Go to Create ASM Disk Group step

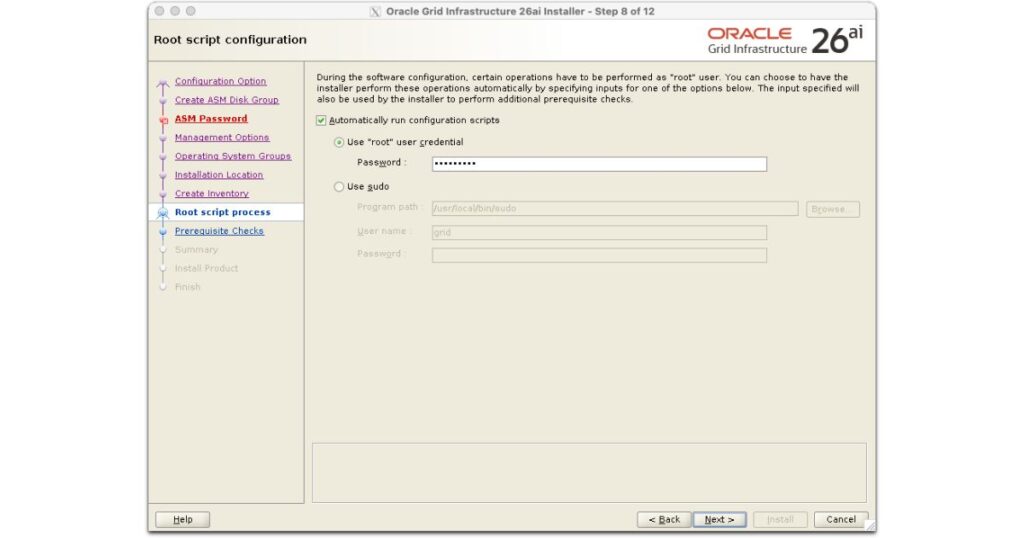[x=227, y=100]
